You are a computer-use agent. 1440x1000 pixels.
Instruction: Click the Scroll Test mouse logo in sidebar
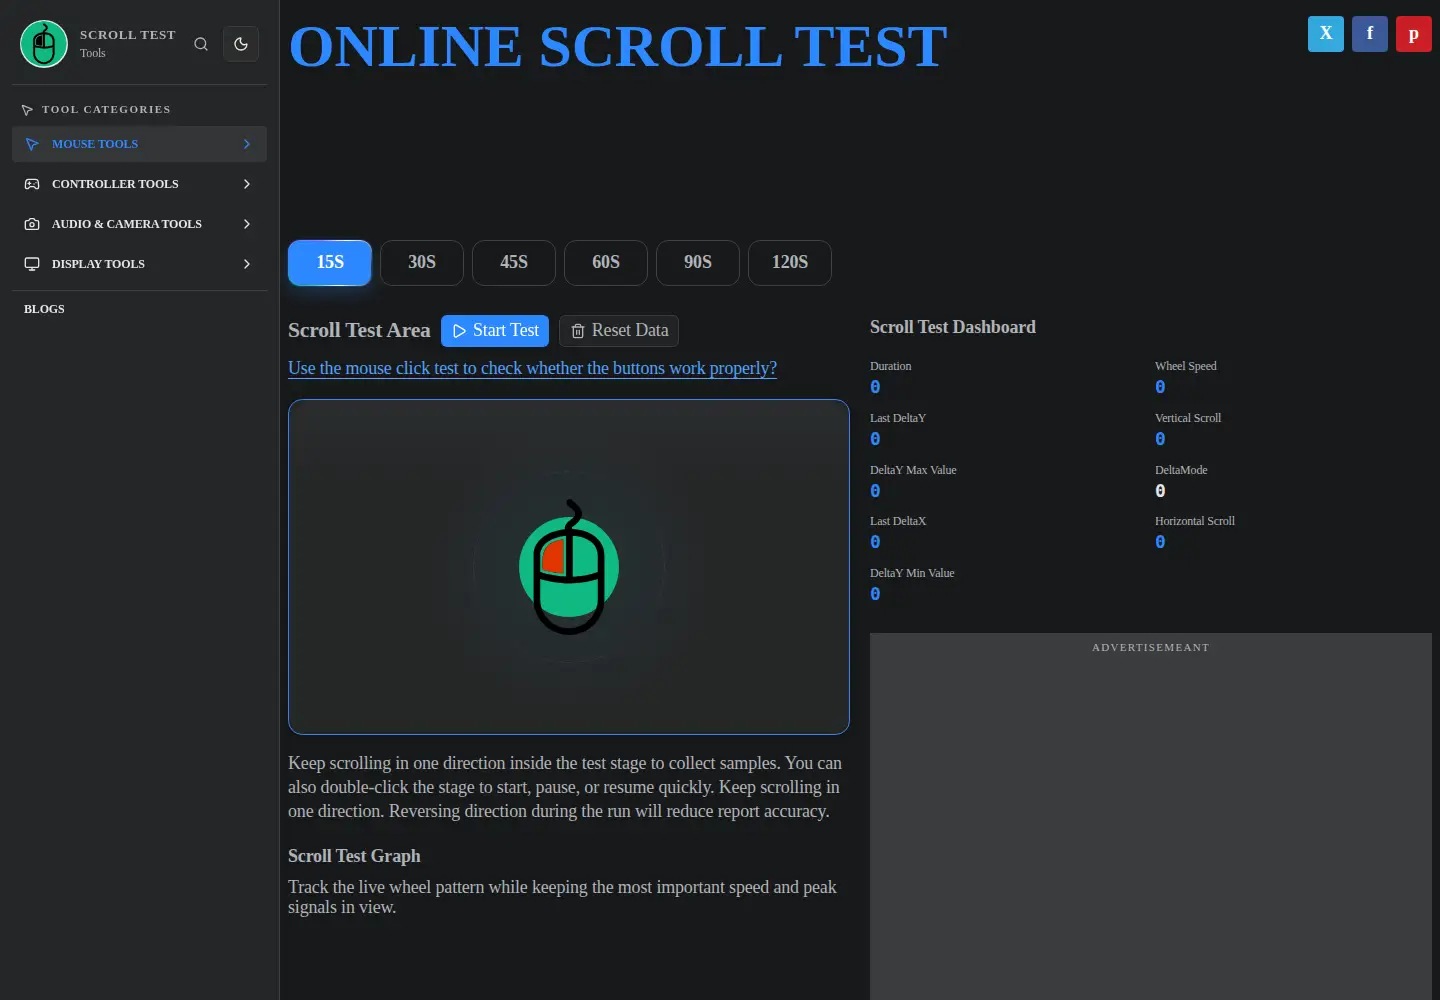pos(44,44)
